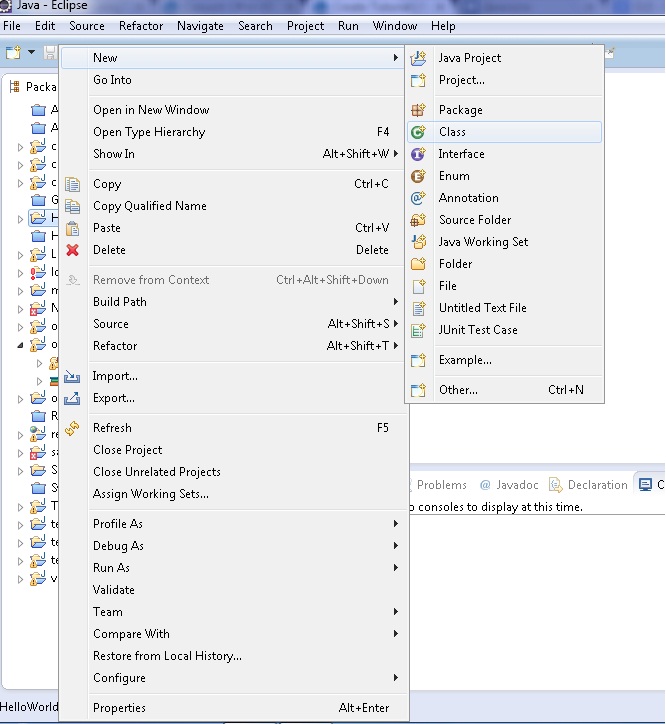This screenshot has height=724, width=666.
Task: Click the Annotation @ icon
Action: [418, 198]
